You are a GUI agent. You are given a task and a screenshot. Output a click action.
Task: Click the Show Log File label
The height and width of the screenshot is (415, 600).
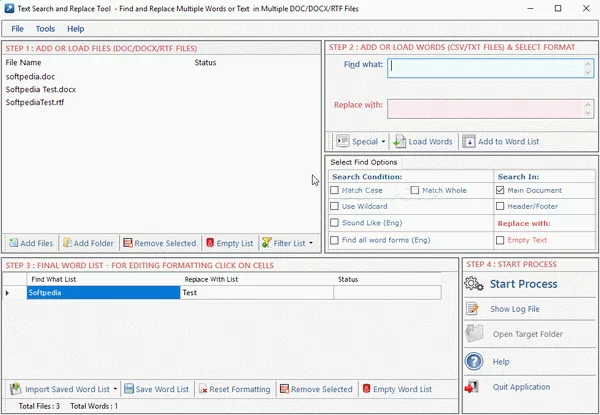(515, 309)
